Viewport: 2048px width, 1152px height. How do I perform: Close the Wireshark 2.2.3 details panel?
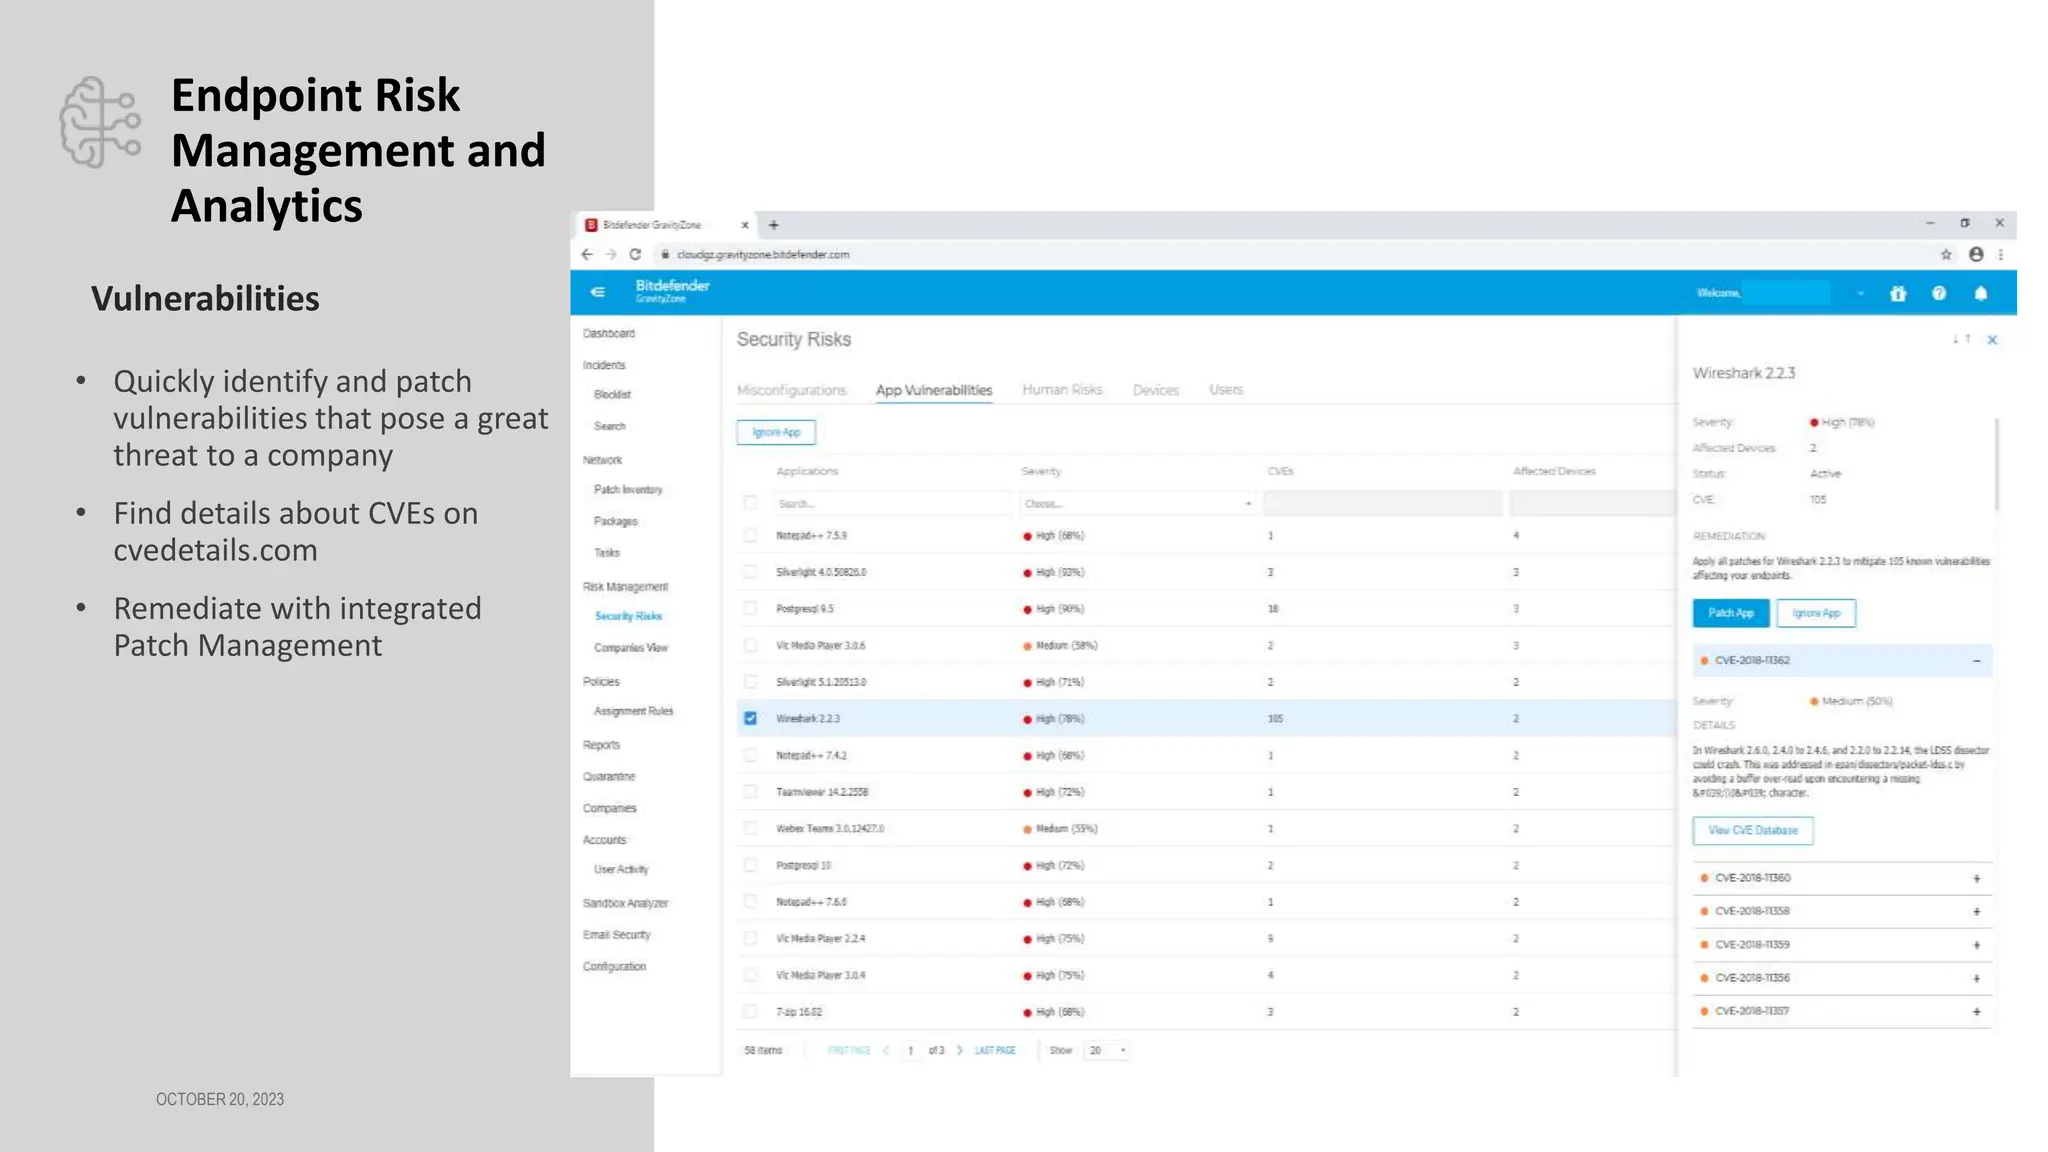(x=1992, y=340)
